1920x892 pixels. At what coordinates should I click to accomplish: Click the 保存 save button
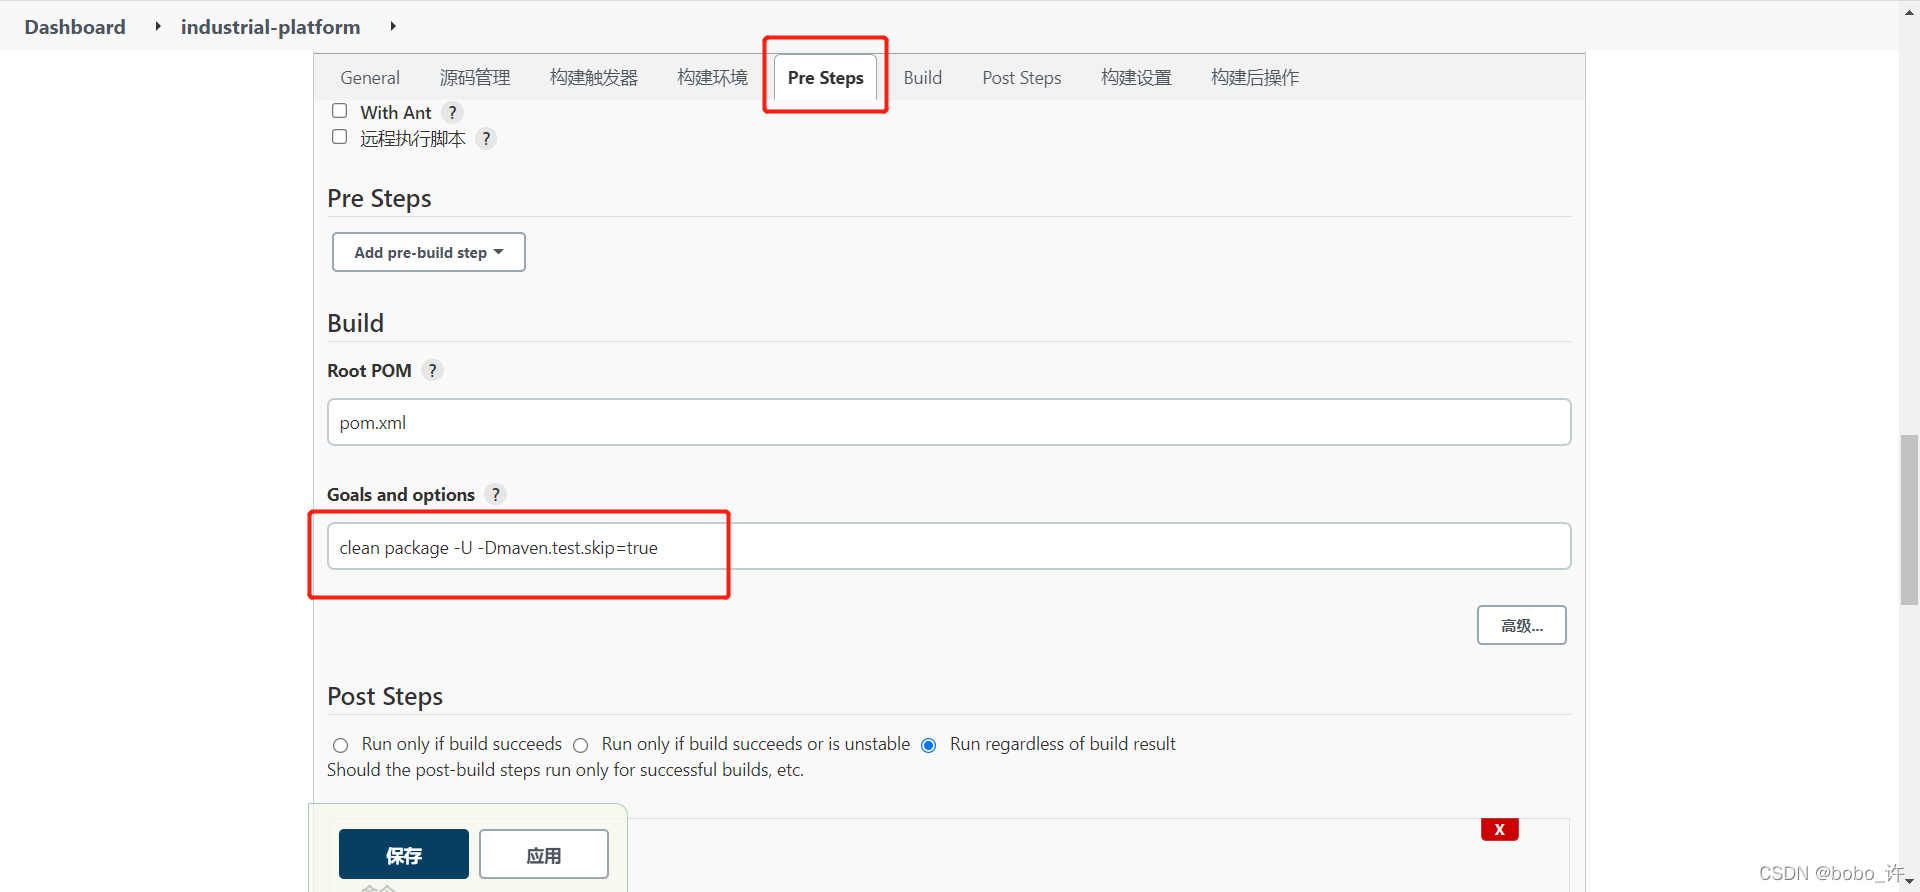click(x=403, y=854)
